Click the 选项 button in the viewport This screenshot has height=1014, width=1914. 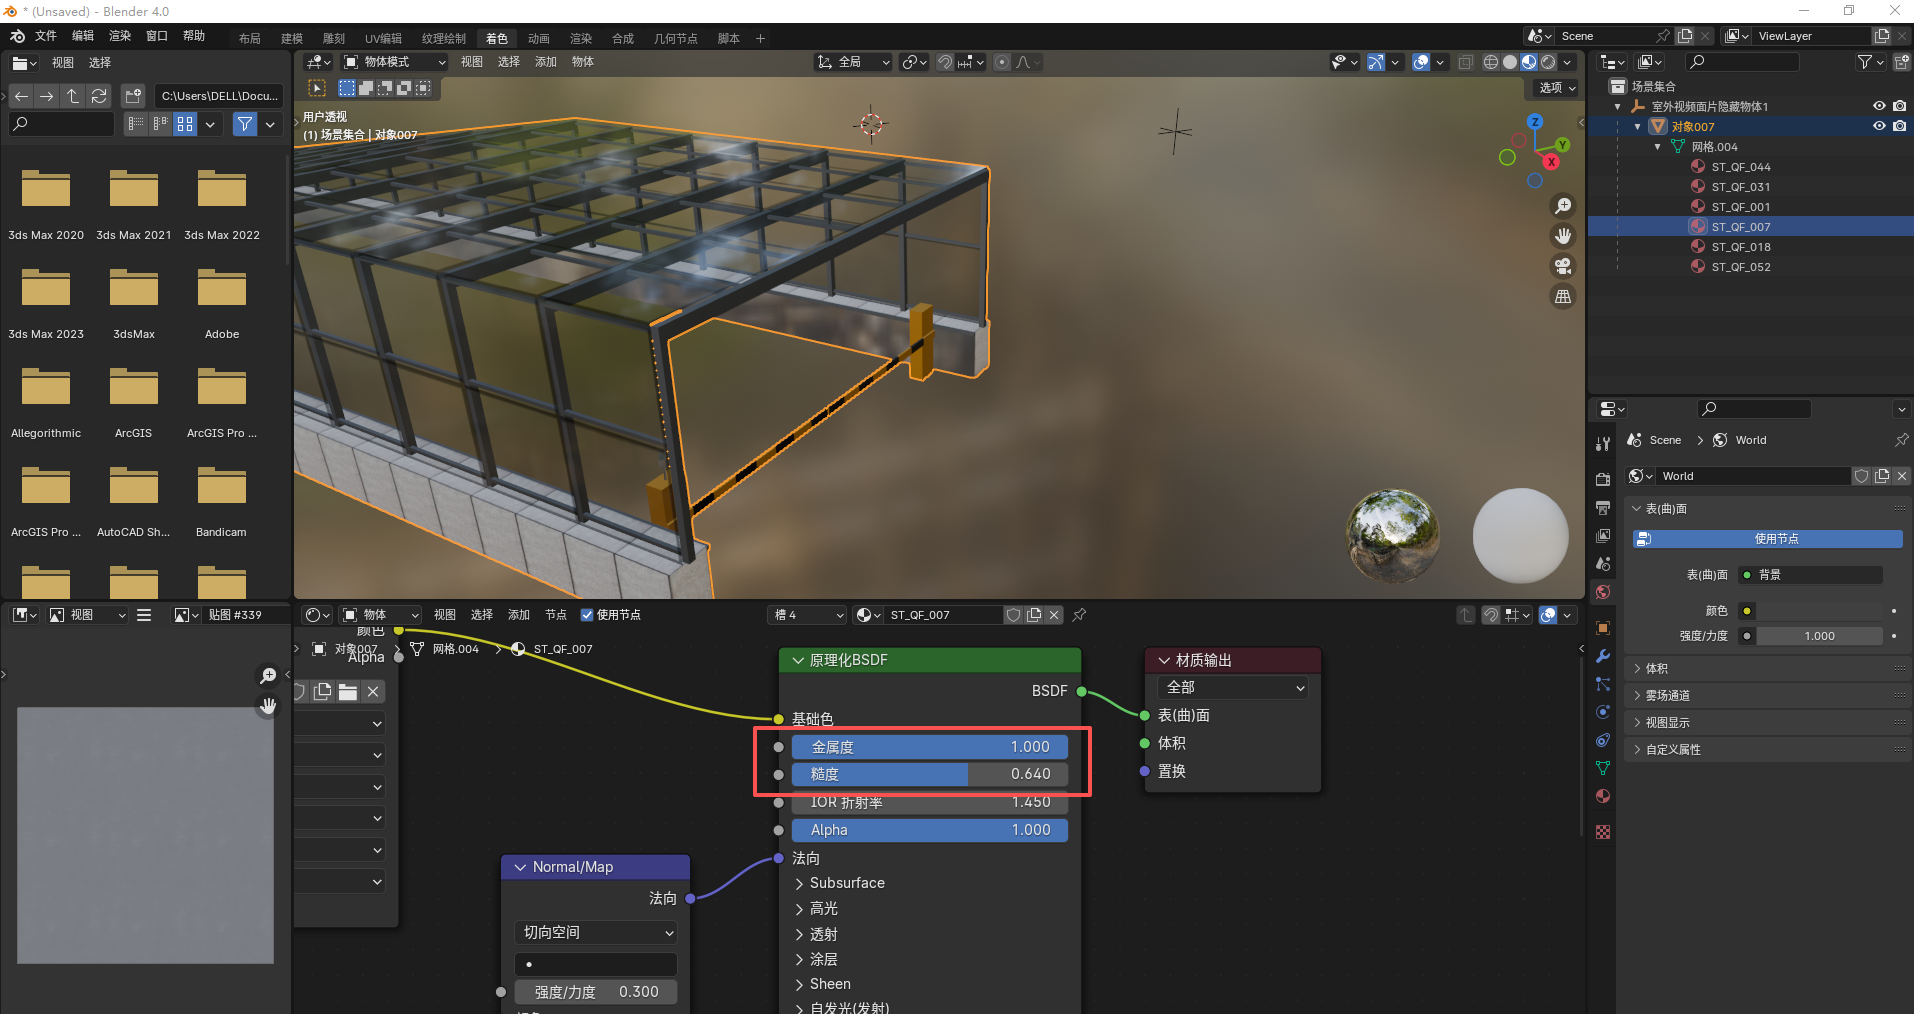[x=1556, y=88]
